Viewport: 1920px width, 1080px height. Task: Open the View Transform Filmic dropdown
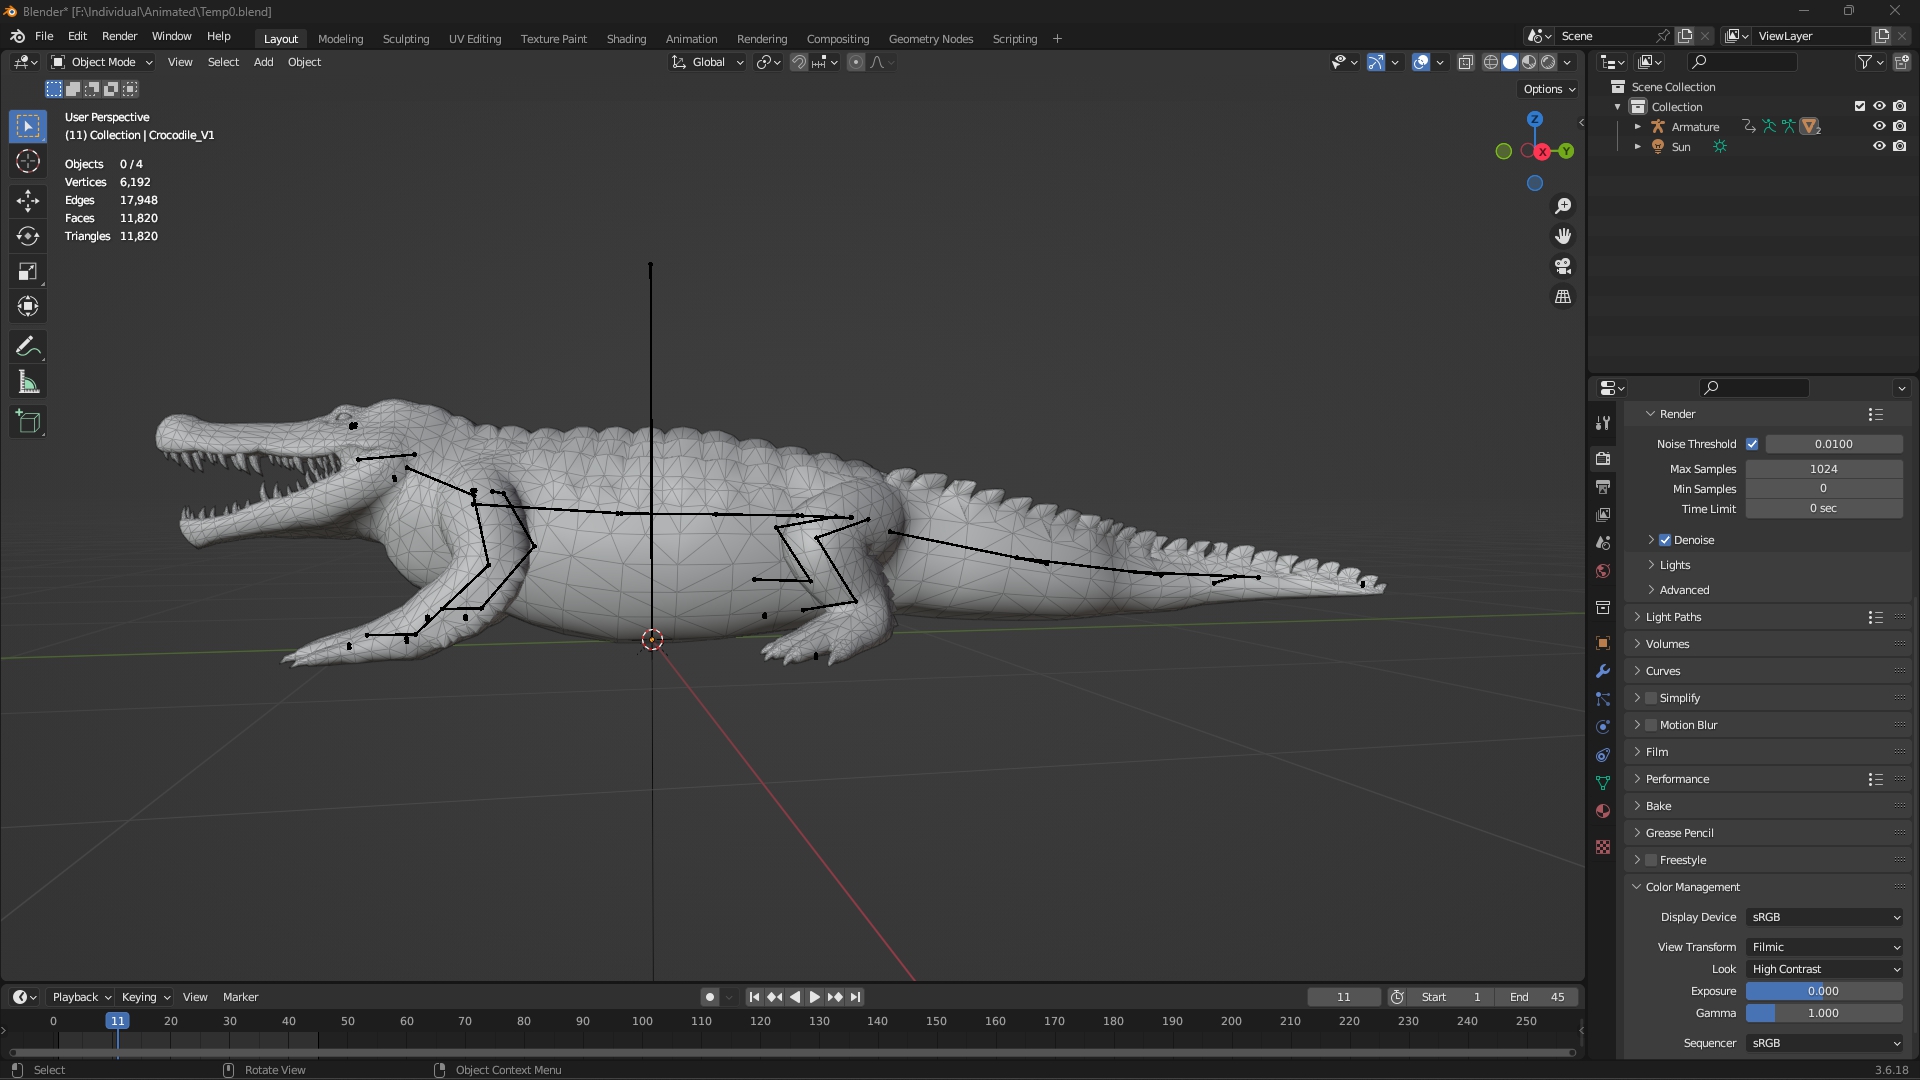coord(1825,947)
